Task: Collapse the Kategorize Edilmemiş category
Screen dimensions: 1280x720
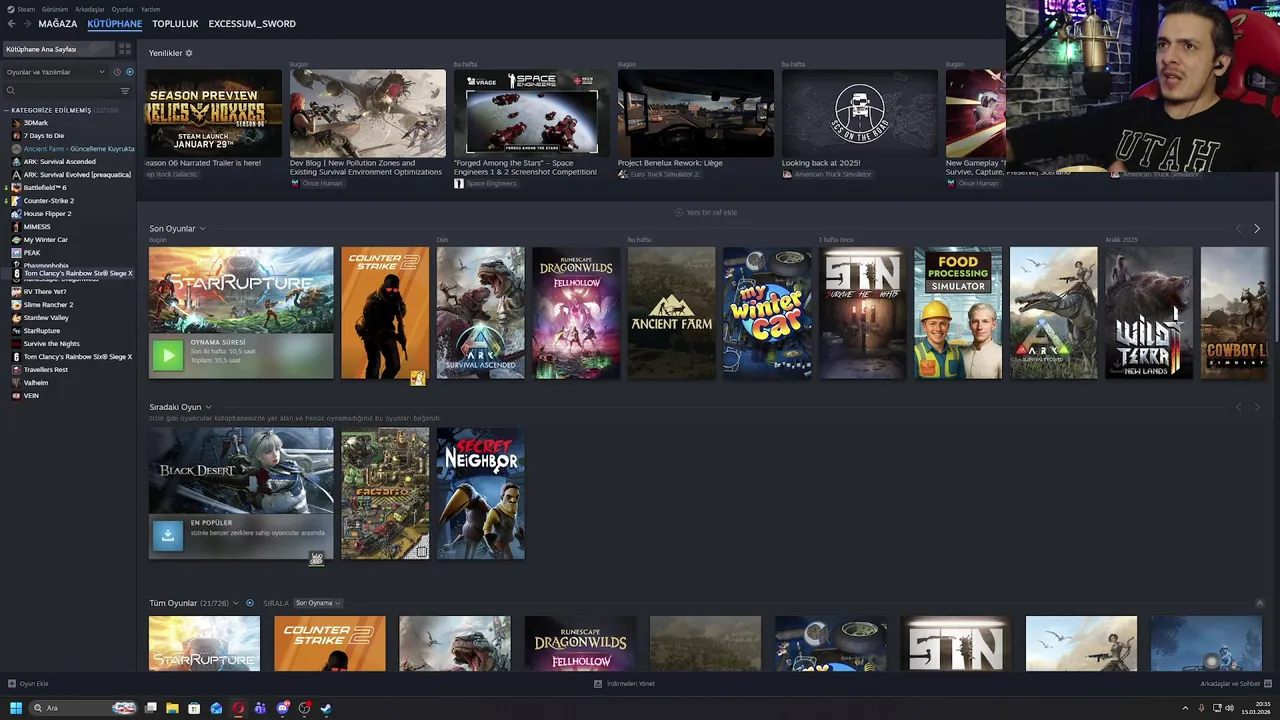Action: (7, 110)
